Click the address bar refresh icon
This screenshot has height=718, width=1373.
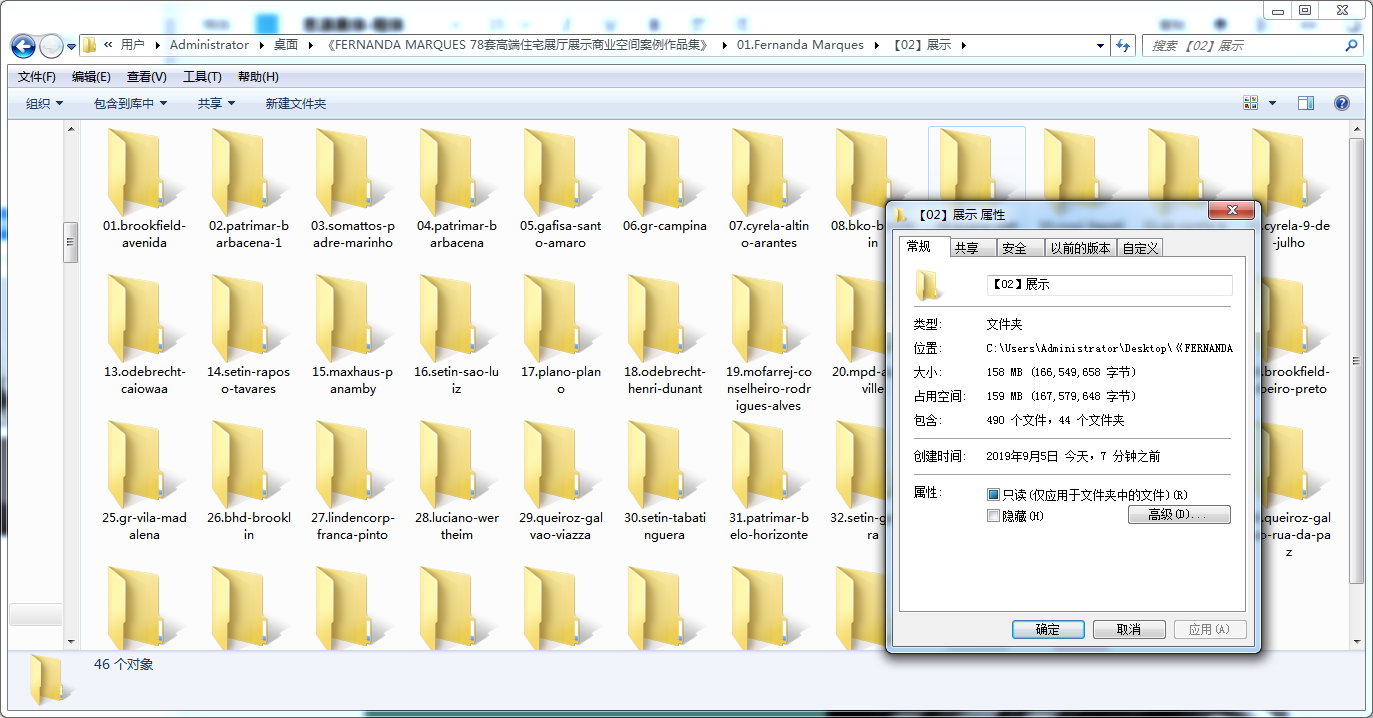1123,45
